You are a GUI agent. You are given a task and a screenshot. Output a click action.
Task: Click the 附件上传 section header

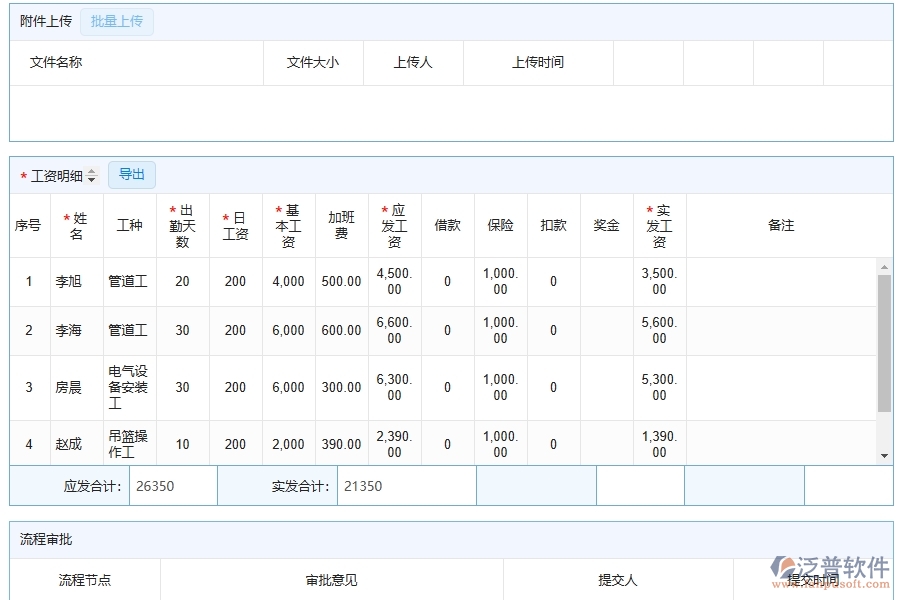(x=44, y=21)
